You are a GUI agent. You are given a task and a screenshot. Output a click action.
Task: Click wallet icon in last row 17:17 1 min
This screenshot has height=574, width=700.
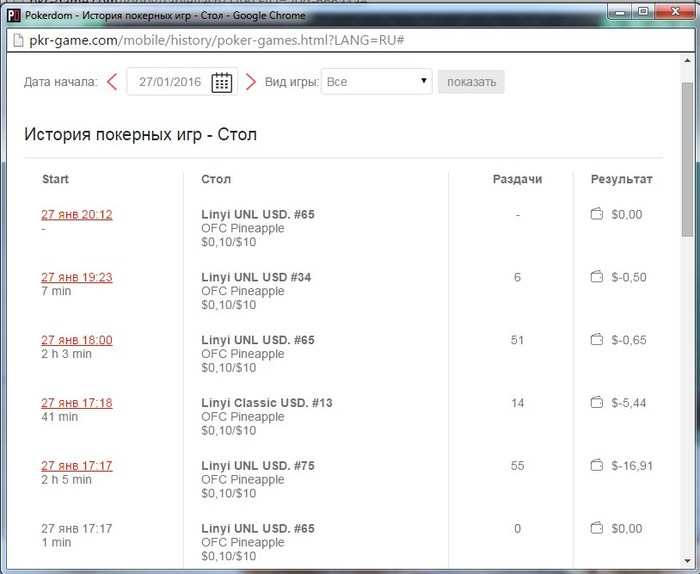[x=597, y=528]
